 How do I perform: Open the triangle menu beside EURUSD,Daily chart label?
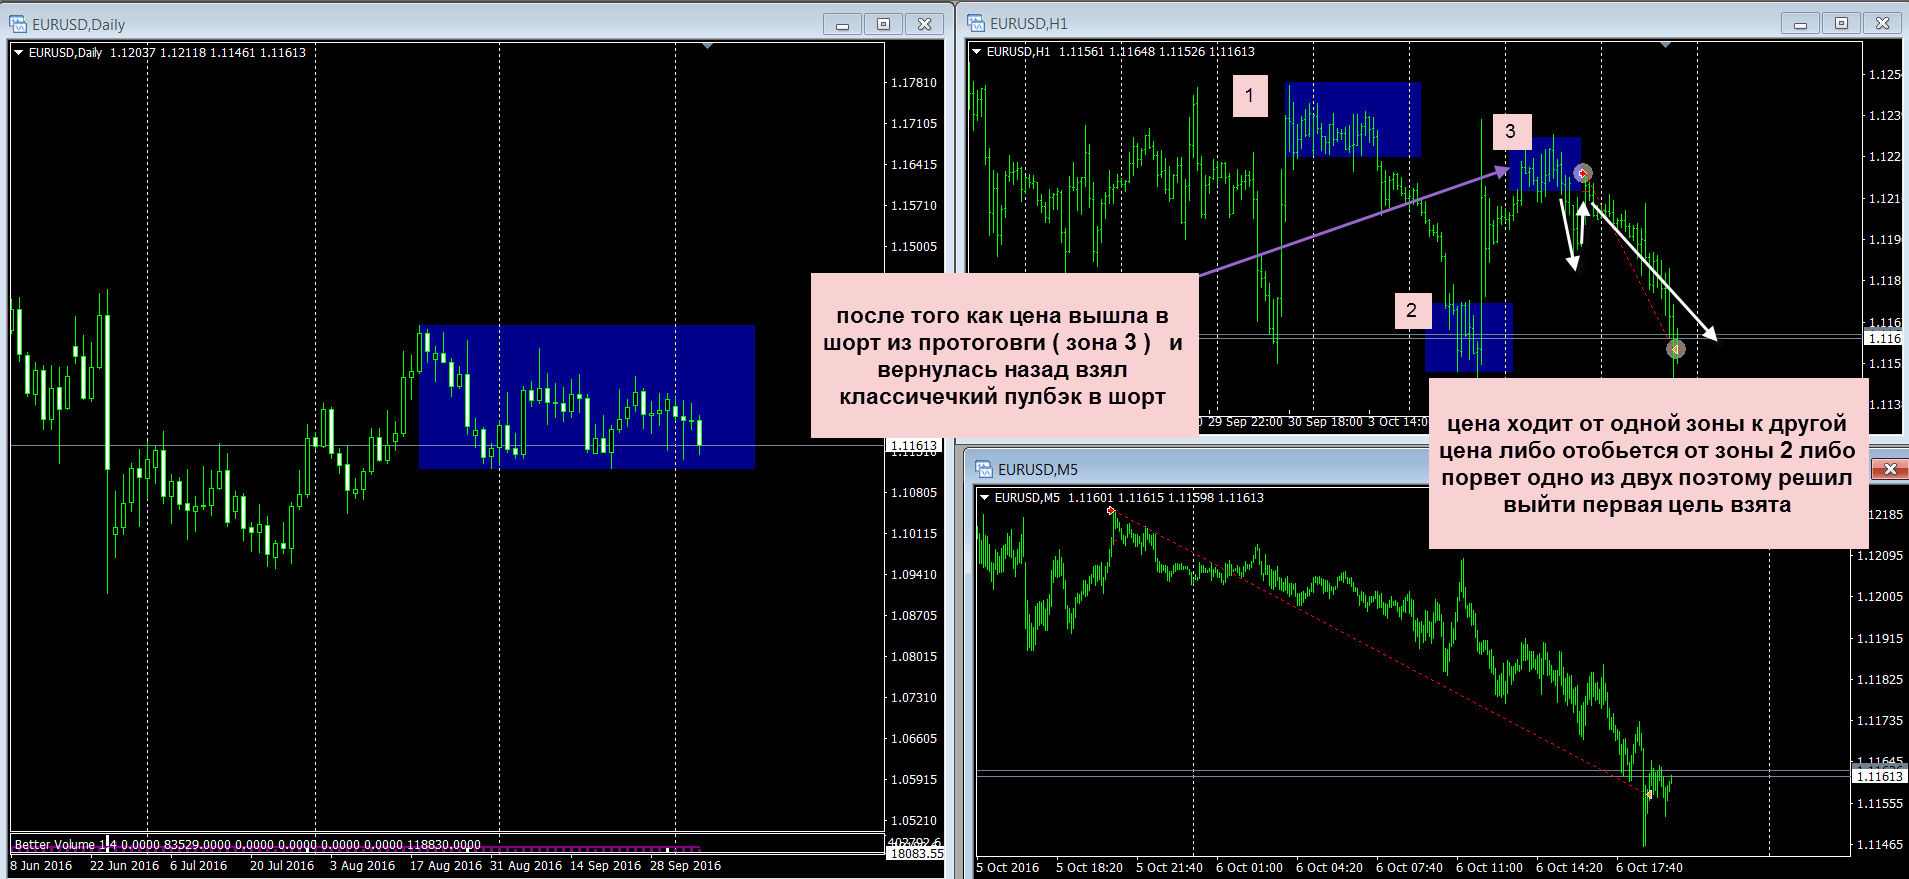pyautogui.click(x=18, y=53)
